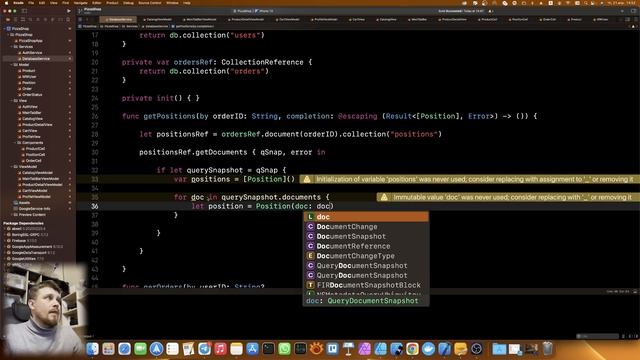Open PizzaShopApp file in navigator
640x360 pixels.
click(x=30, y=41)
